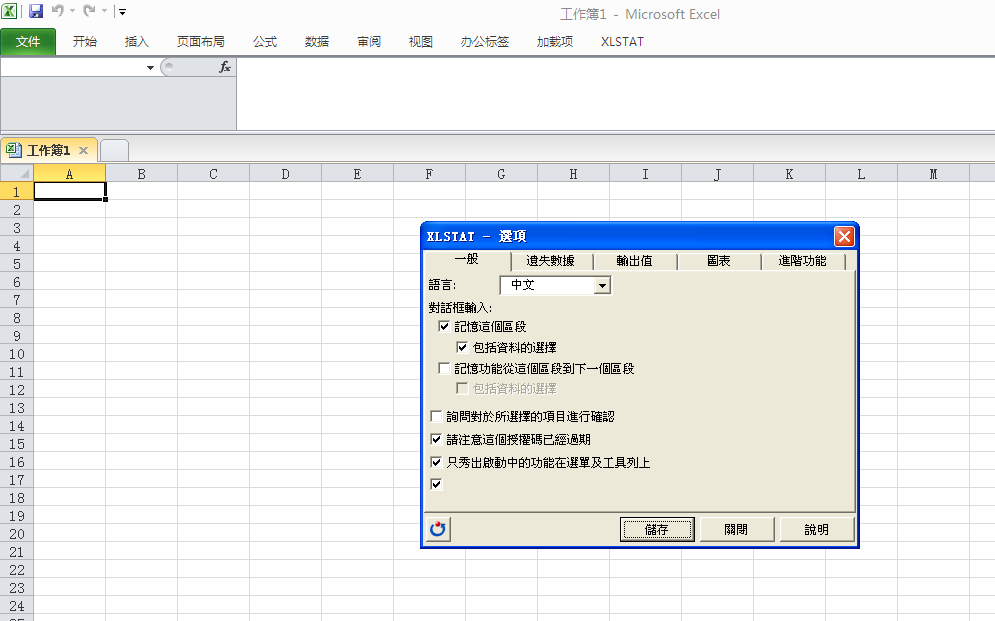Open the 数据 ribbon tab
995x621 pixels.
coord(317,42)
